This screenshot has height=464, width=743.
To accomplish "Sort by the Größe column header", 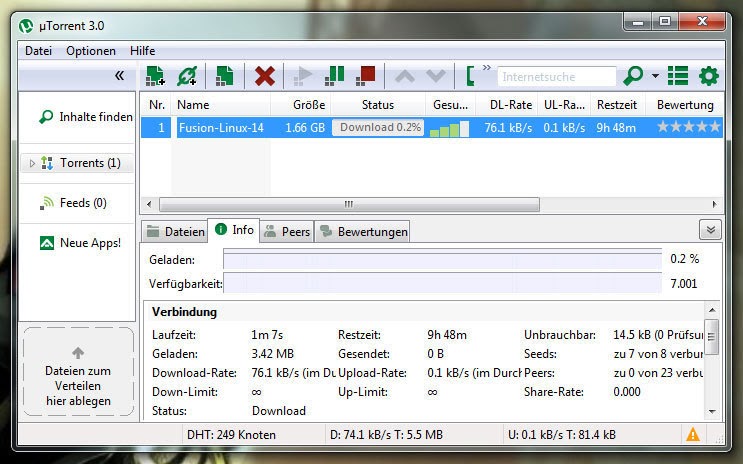I will click(x=300, y=105).
